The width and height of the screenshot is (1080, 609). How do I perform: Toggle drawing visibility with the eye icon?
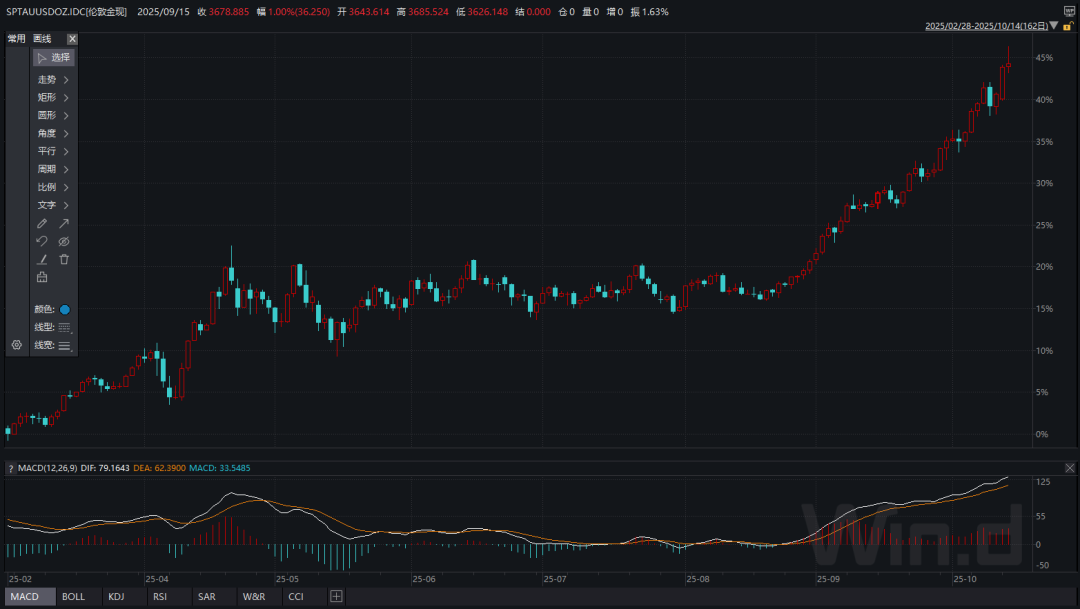pyautogui.click(x=64, y=241)
